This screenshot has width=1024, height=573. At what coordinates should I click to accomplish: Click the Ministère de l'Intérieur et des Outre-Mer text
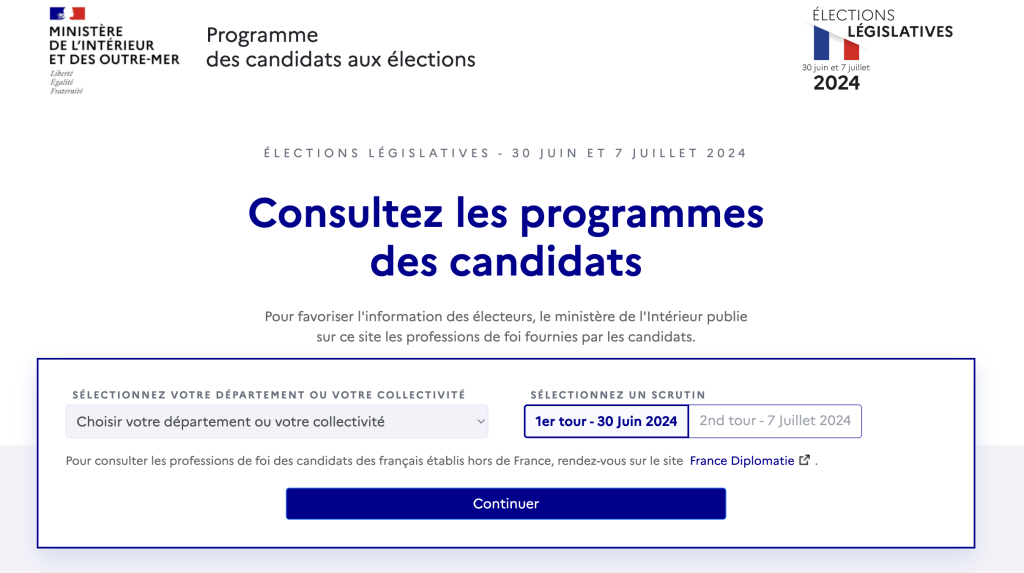pos(114,46)
